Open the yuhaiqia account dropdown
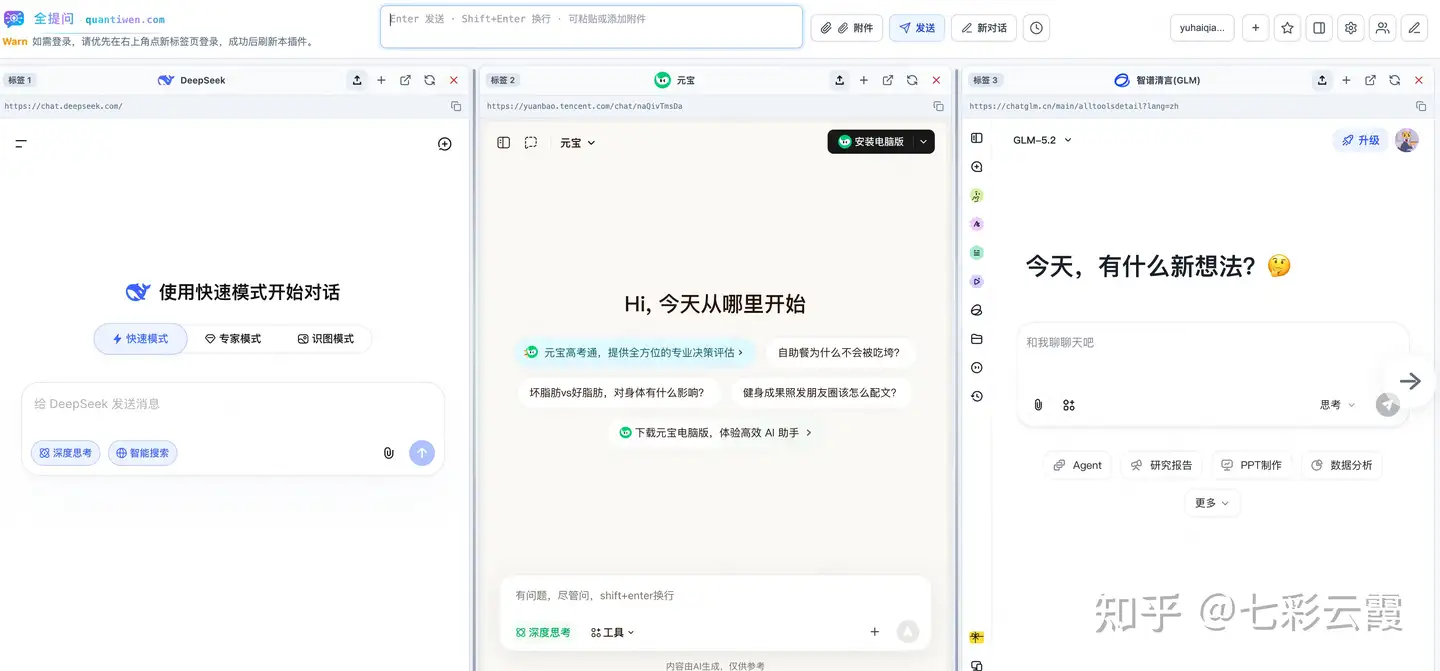This screenshot has height=671, width=1440. (1202, 28)
